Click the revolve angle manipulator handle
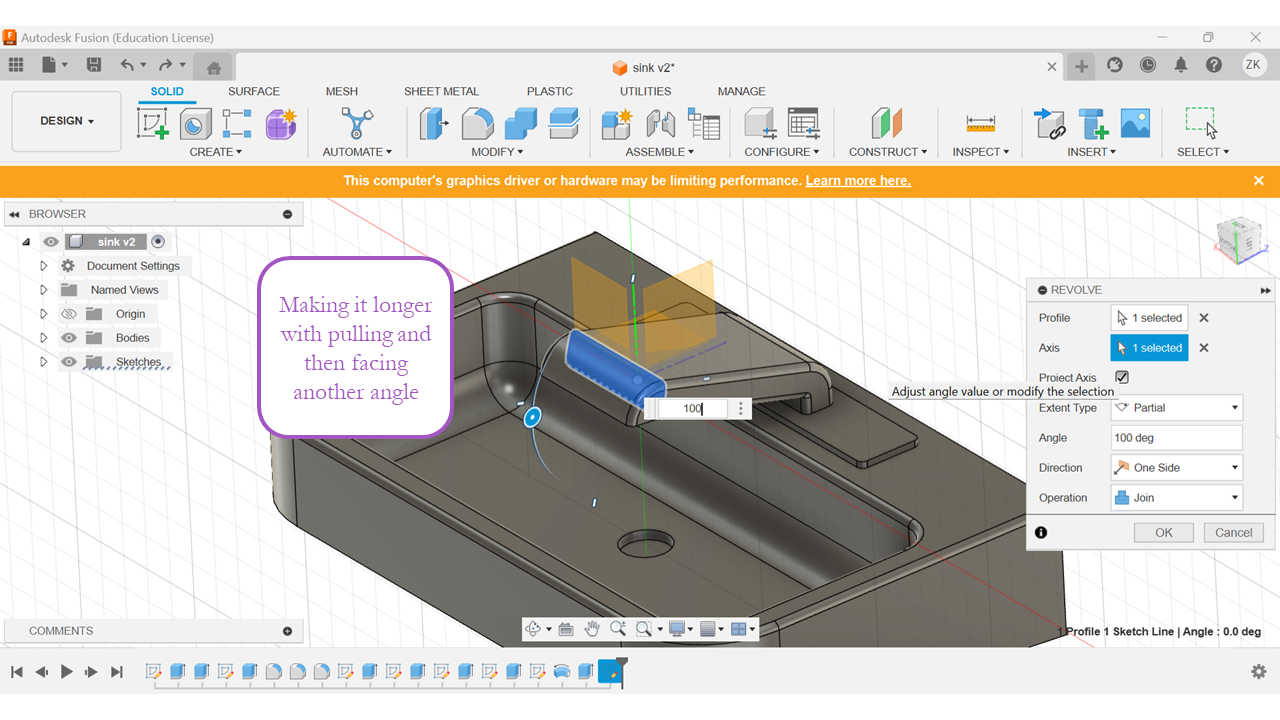 pos(533,416)
